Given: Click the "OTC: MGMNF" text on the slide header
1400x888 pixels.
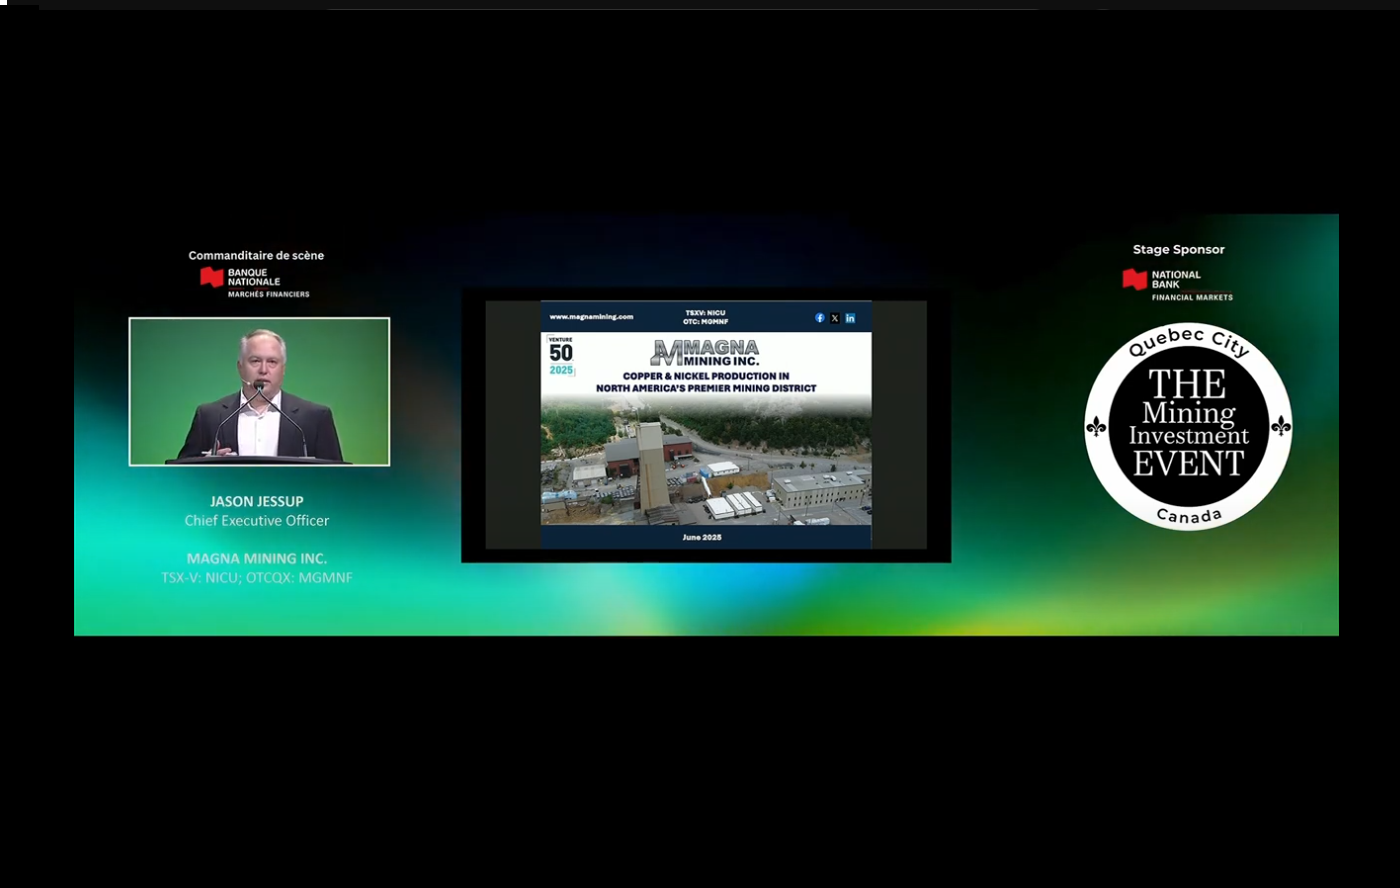Looking at the screenshot, I should (705, 322).
